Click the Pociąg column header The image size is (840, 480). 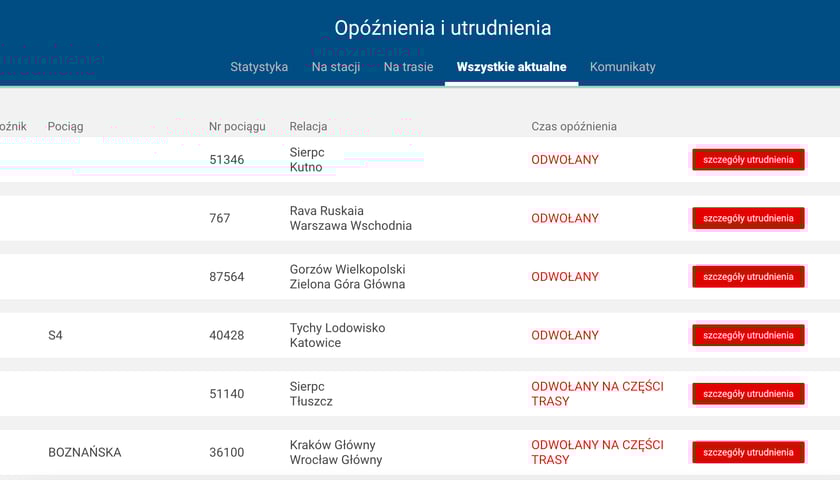pos(65,126)
